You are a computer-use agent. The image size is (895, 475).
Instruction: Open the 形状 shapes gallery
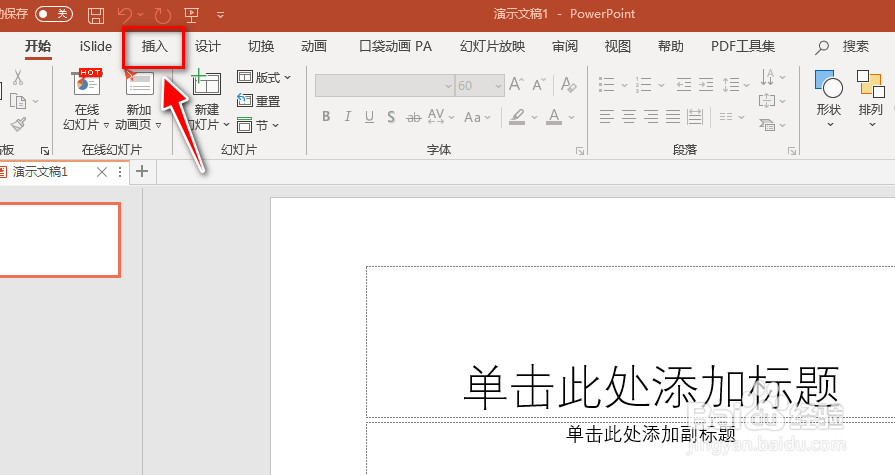[x=829, y=98]
